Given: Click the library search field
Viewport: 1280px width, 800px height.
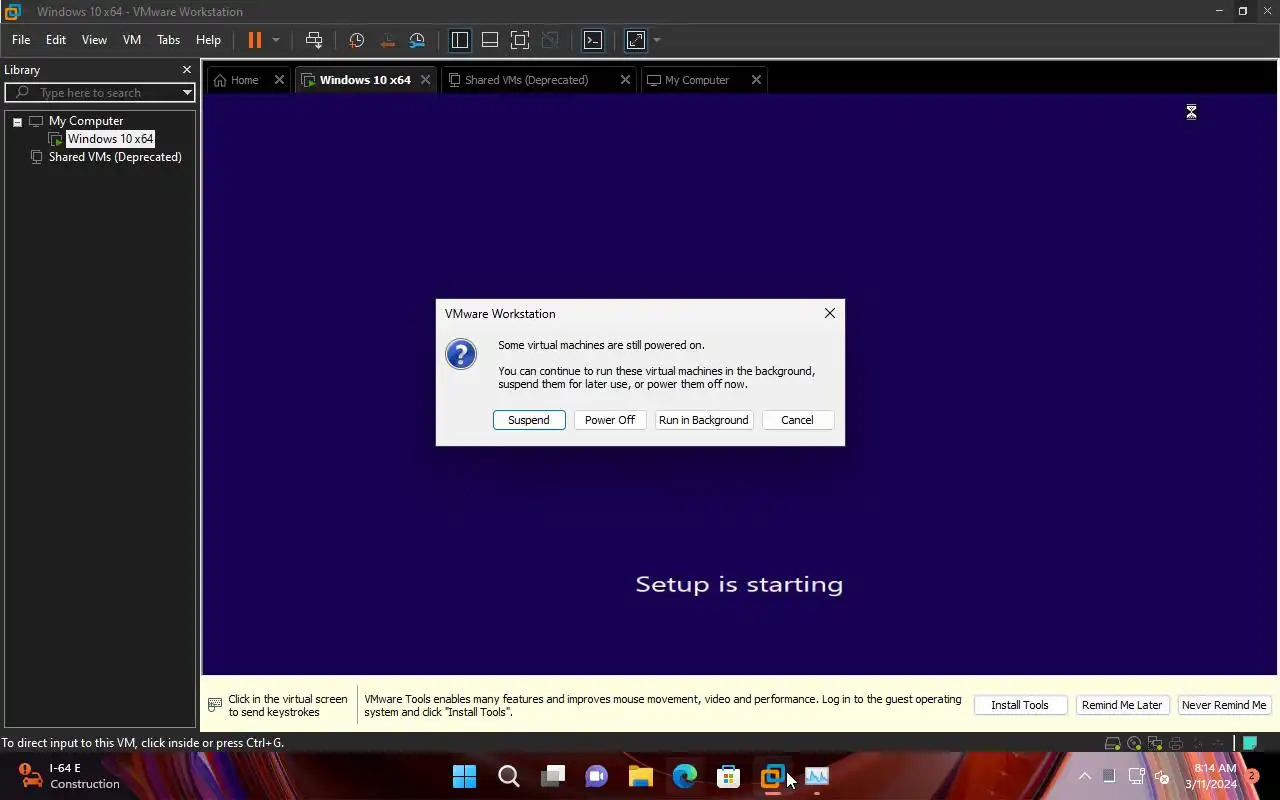Looking at the screenshot, I should pos(98,92).
